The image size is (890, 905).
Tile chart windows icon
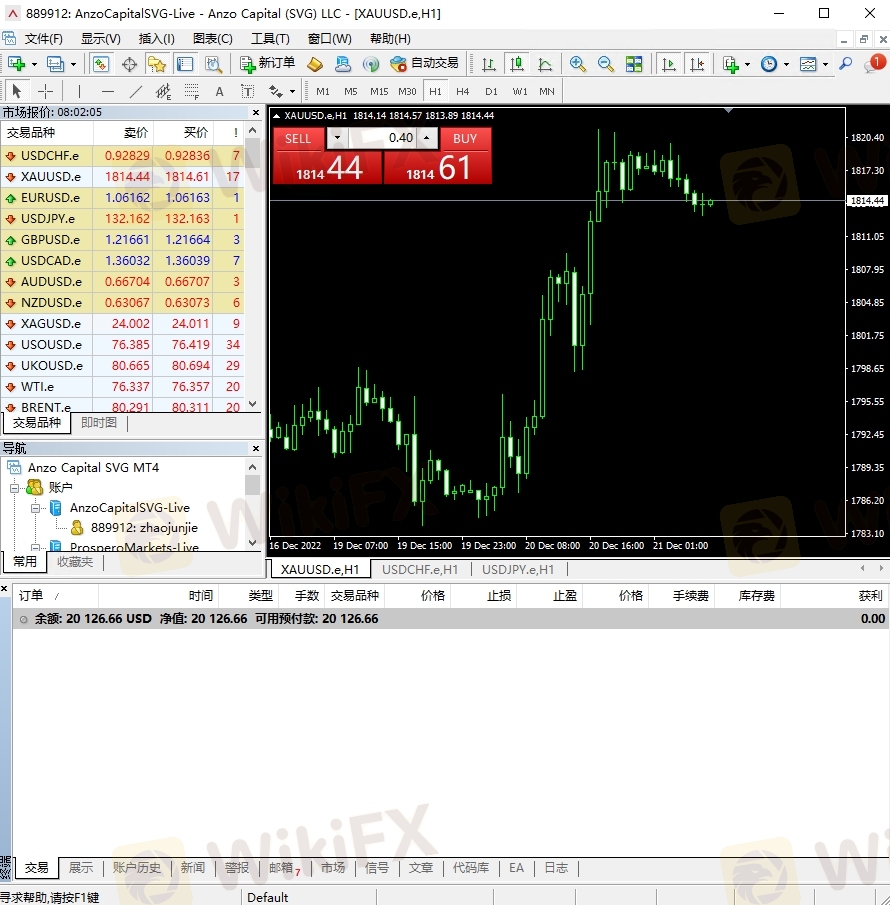(634, 64)
